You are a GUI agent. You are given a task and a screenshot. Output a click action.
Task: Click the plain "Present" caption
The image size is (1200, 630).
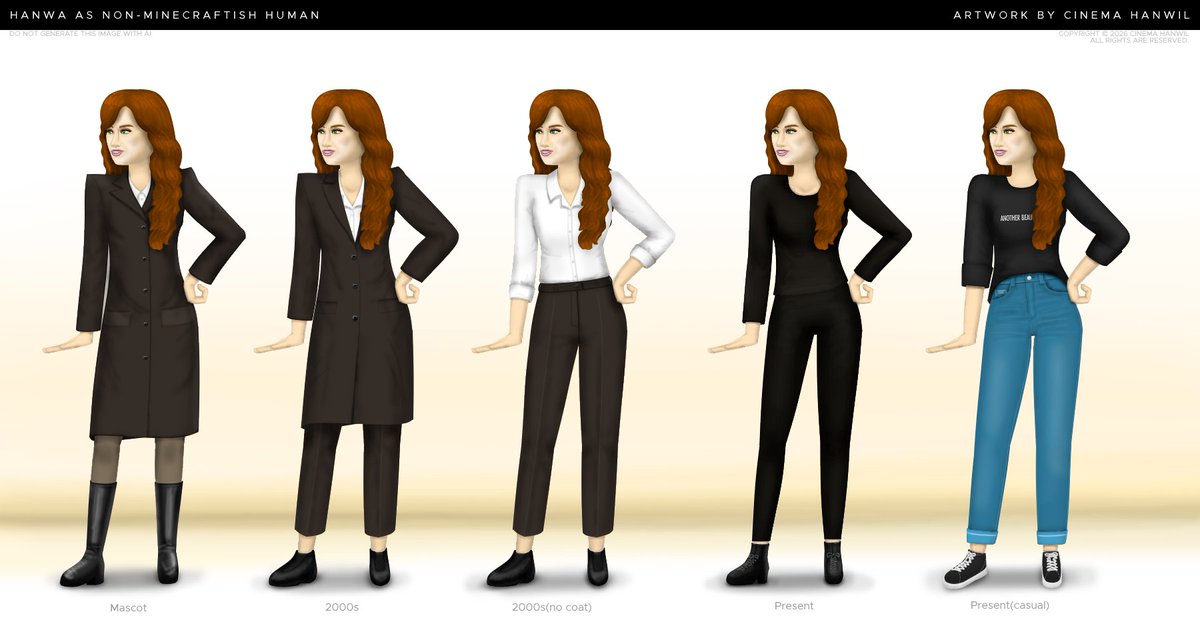click(x=794, y=606)
